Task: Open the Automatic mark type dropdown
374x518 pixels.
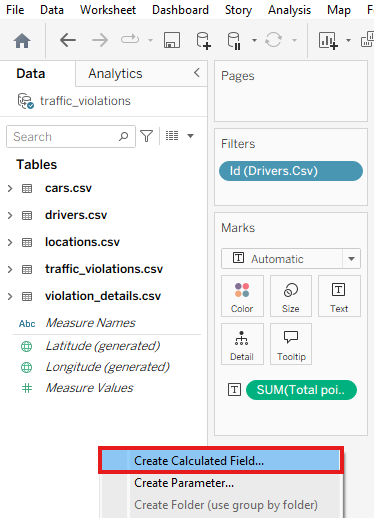Action: [291, 259]
